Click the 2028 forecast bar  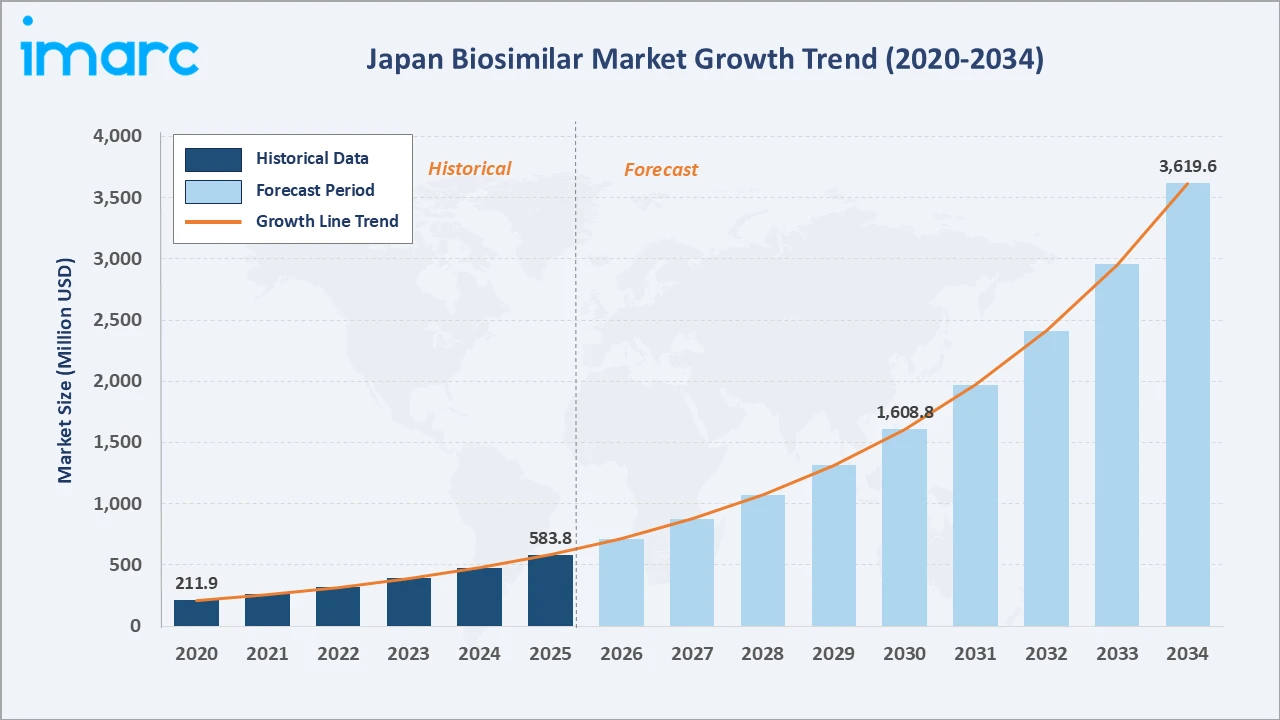pyautogui.click(x=763, y=560)
